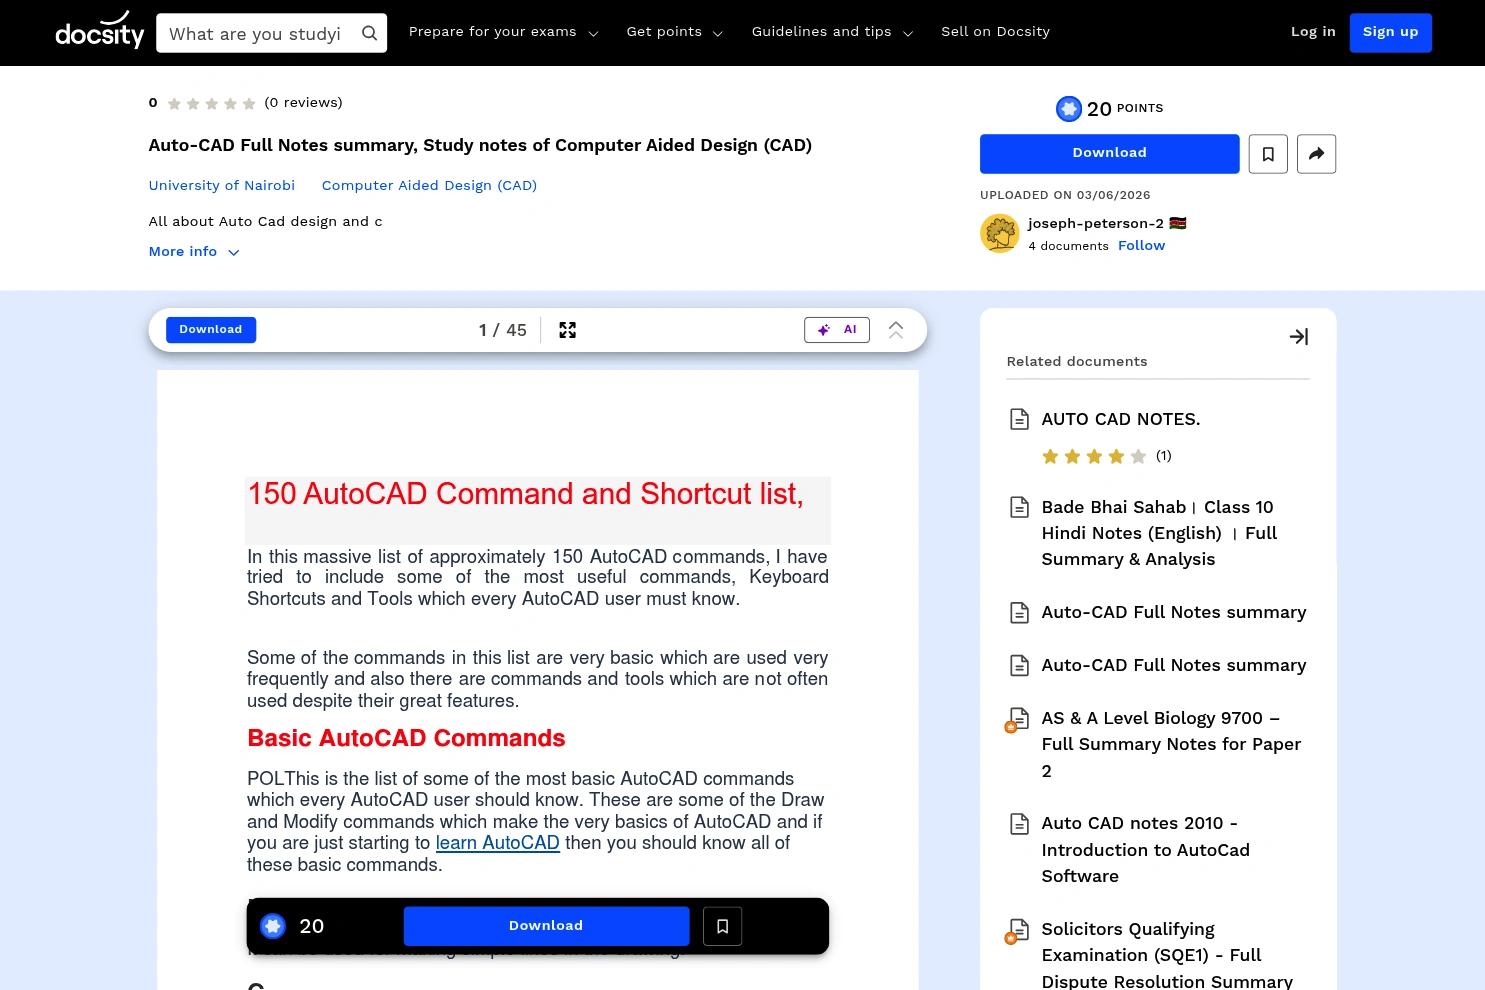1485x990 pixels.
Task: Open the learn AutoCAD hyperlink in the document
Action: [497, 844]
